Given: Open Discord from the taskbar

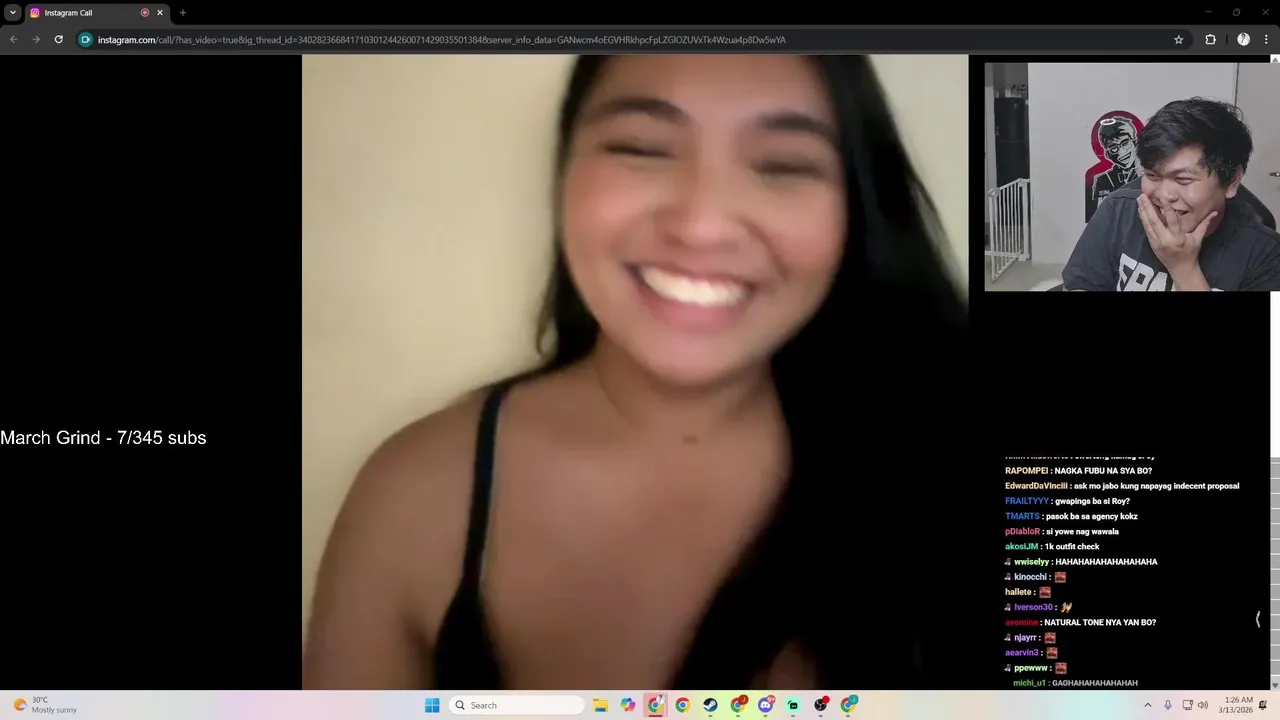Looking at the screenshot, I should pyautogui.click(x=766, y=705).
